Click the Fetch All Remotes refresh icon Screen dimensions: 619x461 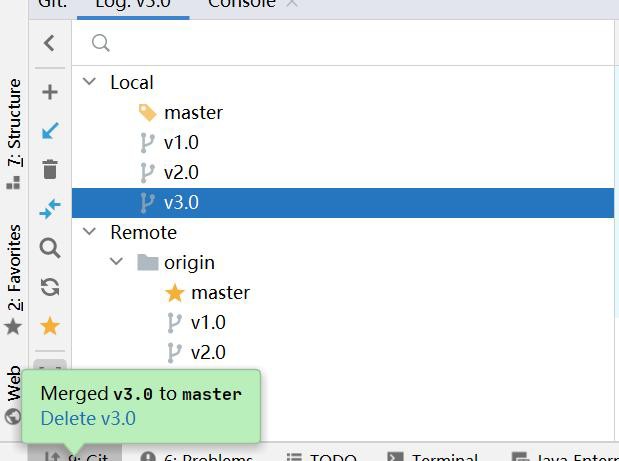click(49, 287)
